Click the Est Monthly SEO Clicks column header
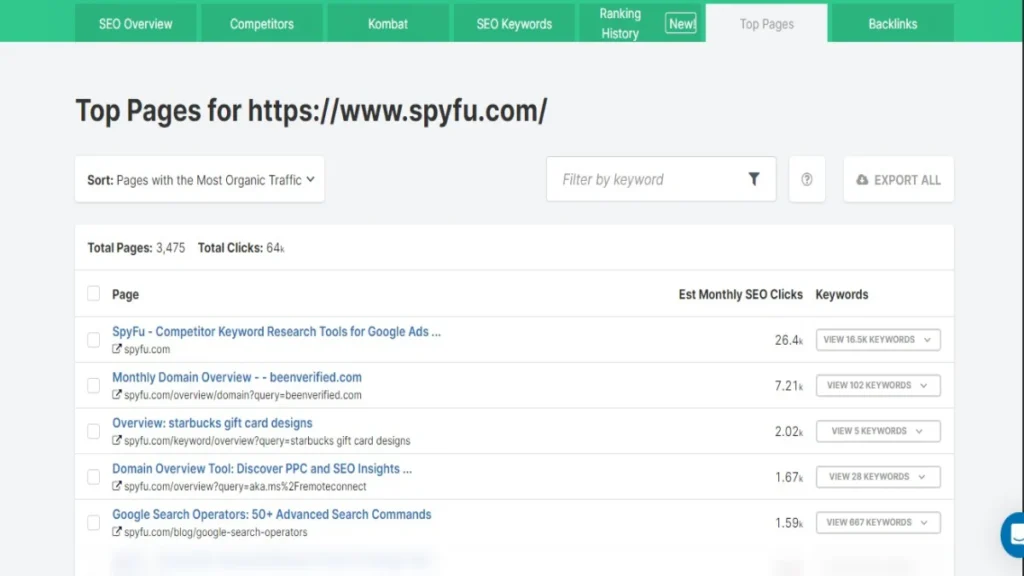 [741, 295]
